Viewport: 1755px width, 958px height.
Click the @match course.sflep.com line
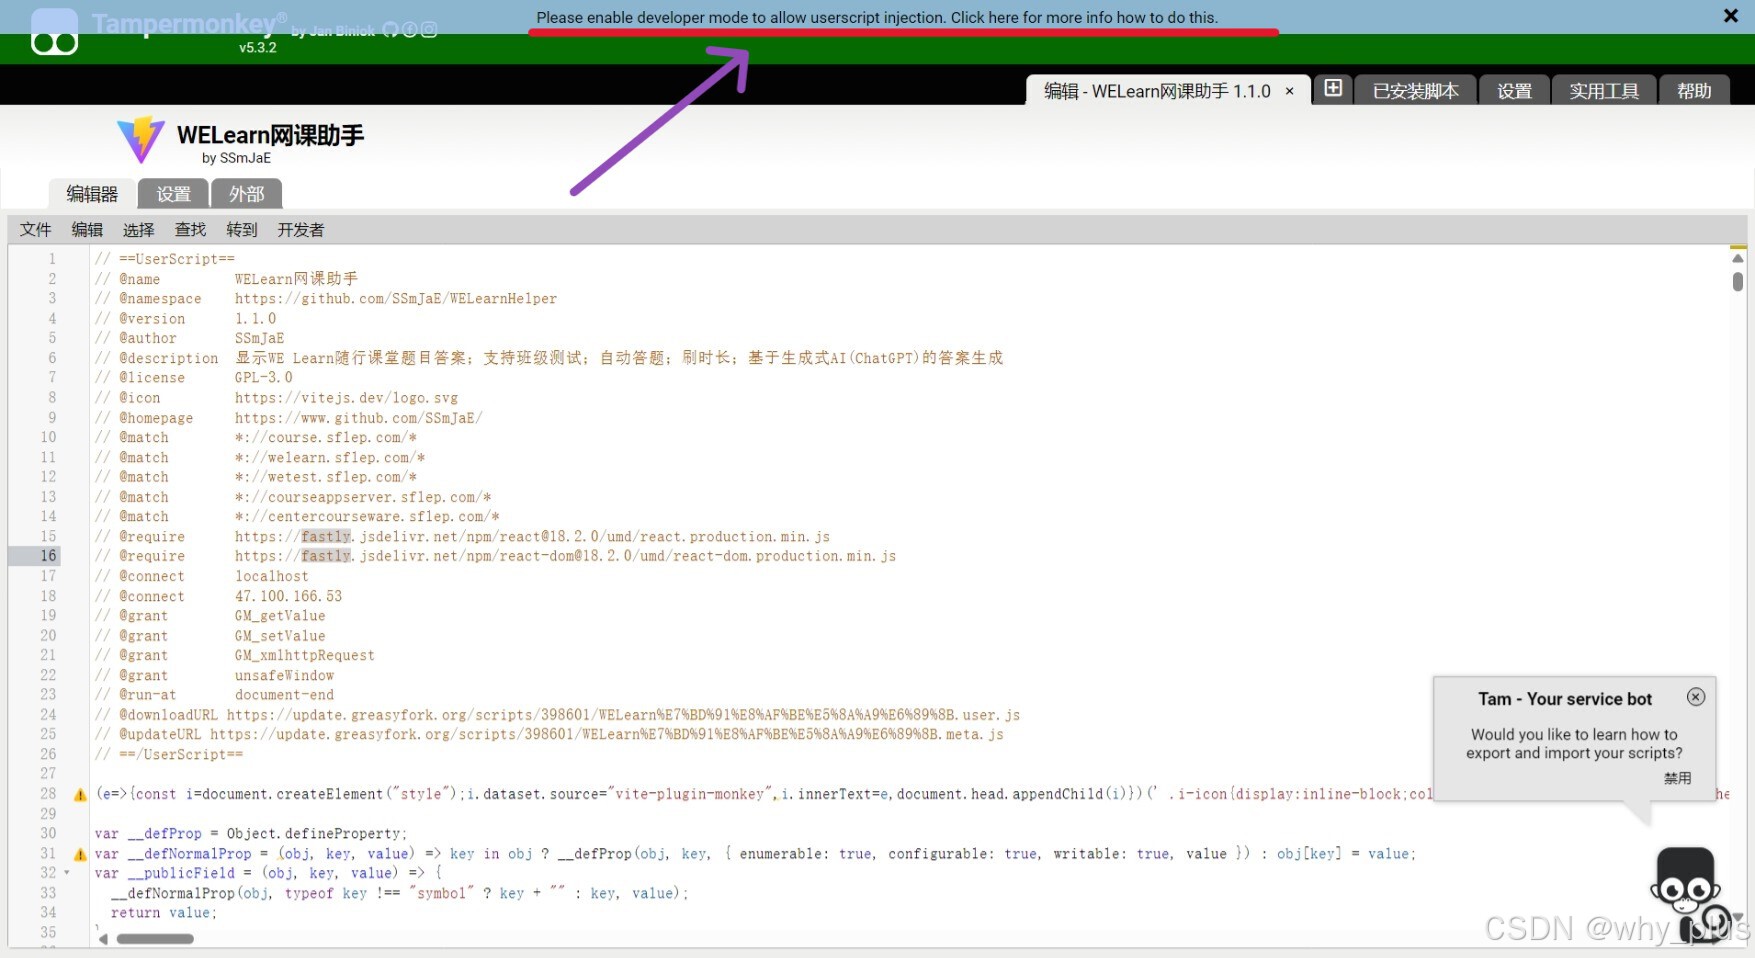click(256, 437)
